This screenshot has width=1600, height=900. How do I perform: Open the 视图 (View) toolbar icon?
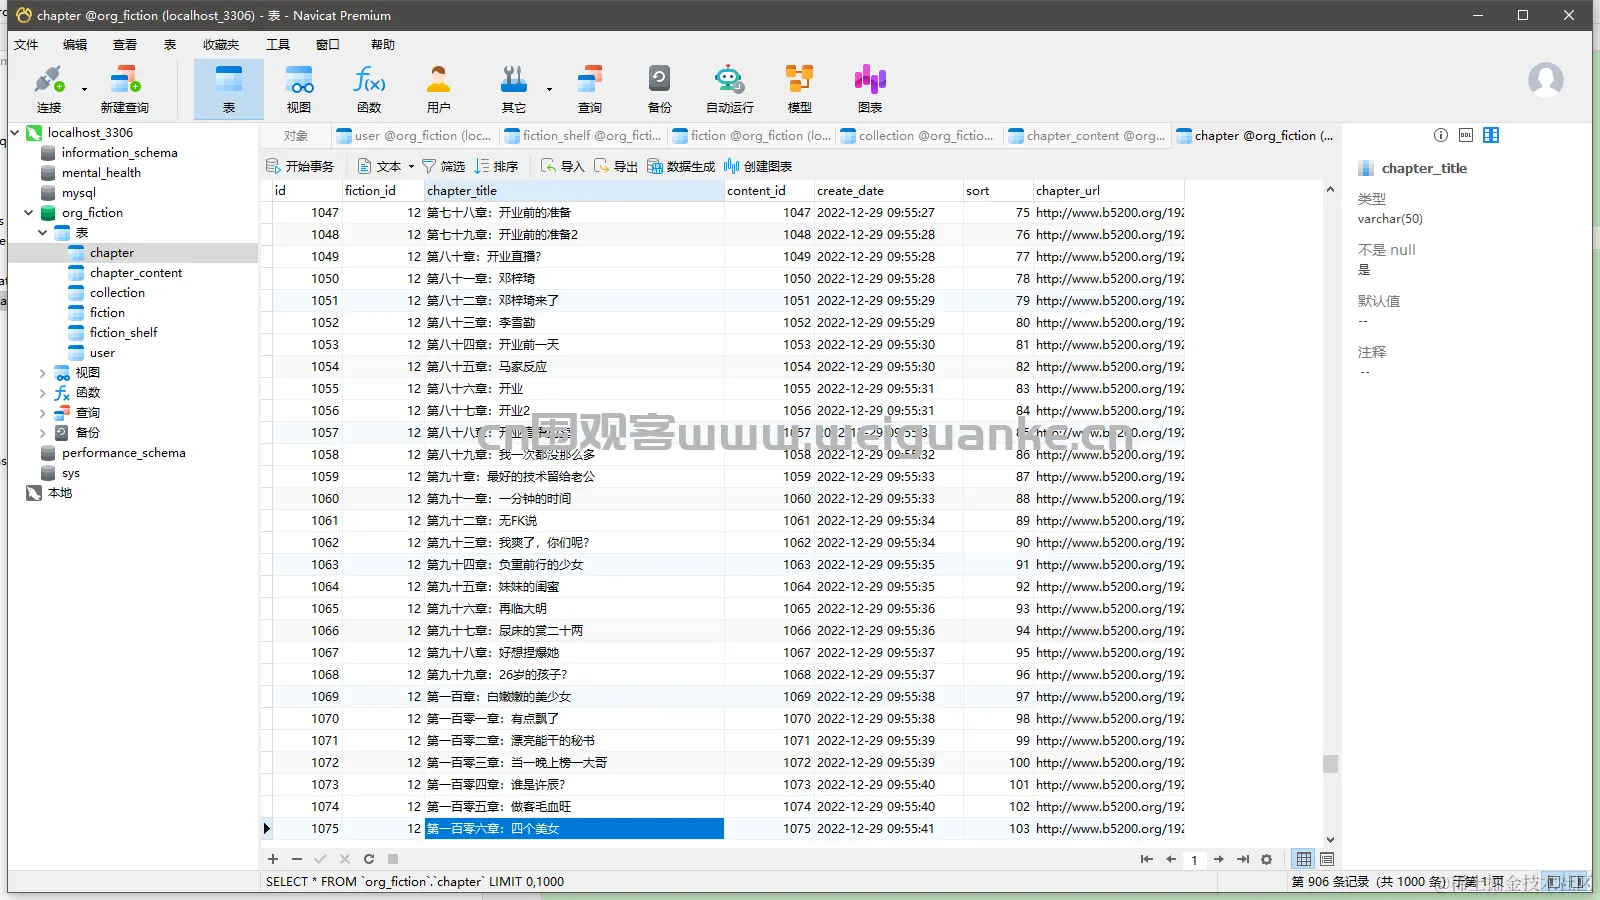pos(299,89)
